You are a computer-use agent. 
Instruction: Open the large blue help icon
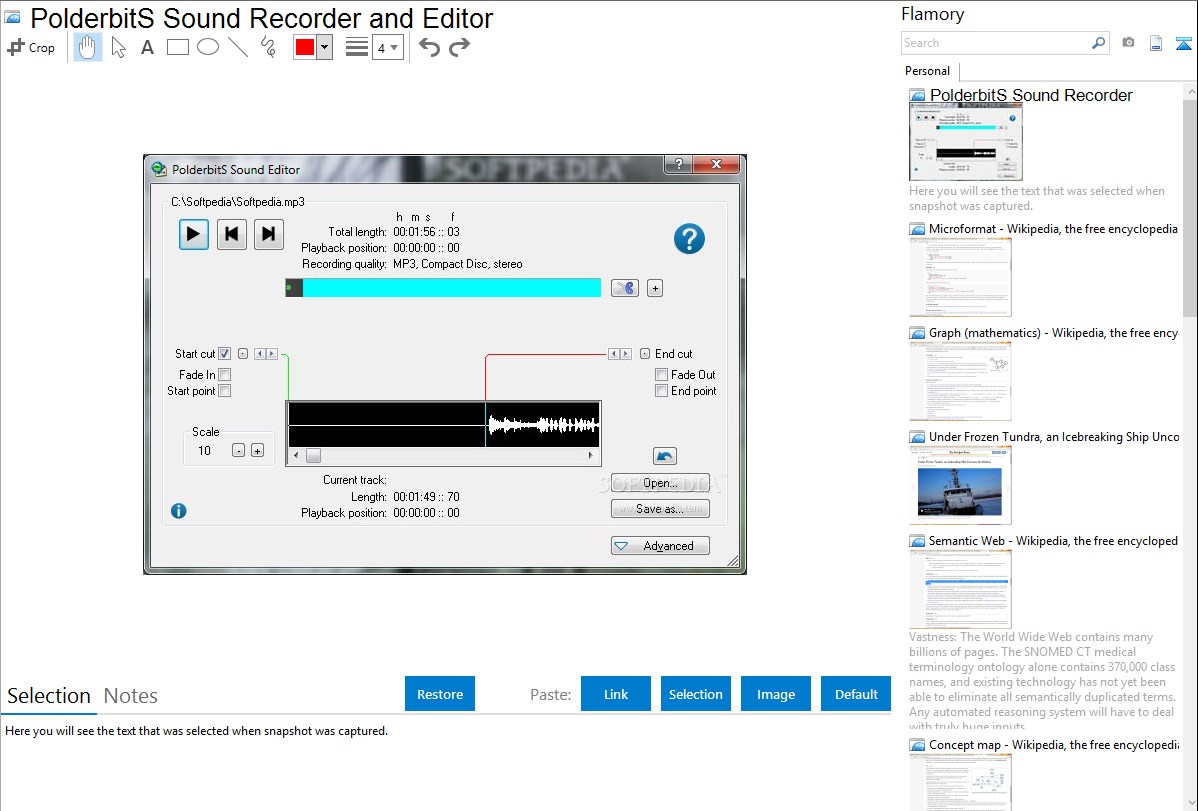click(x=689, y=239)
